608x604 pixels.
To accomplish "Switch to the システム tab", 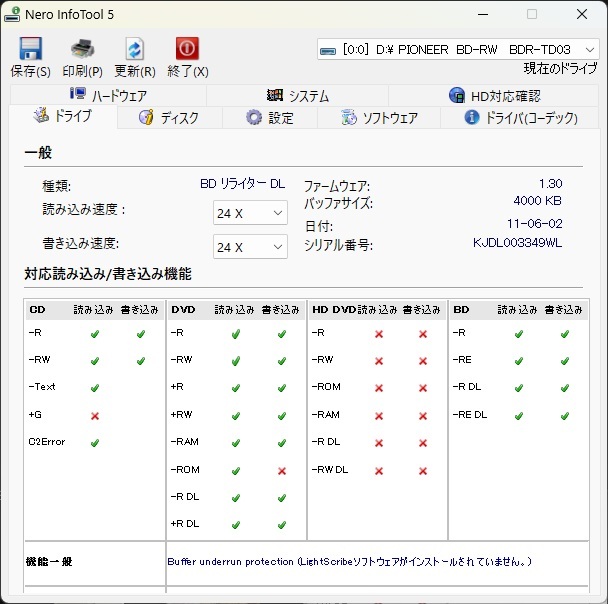I will click(298, 96).
